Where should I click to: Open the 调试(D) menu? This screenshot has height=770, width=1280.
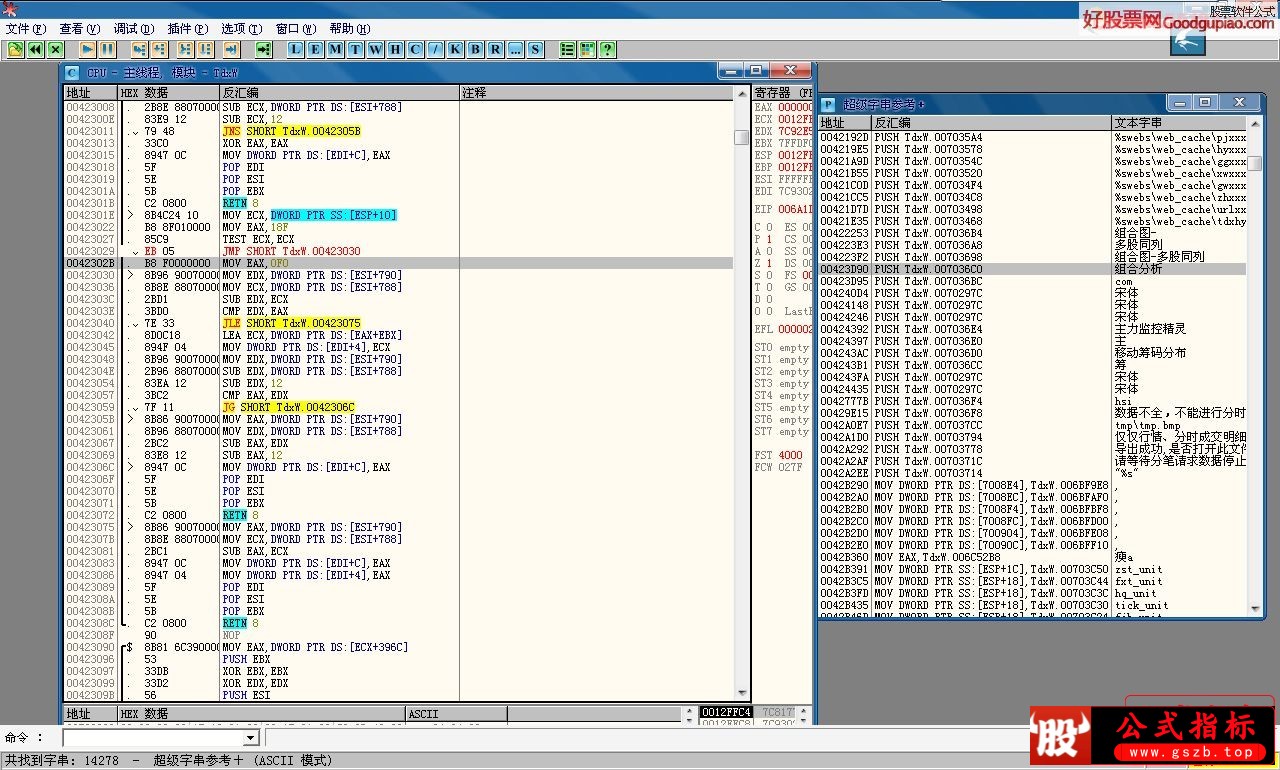(x=134, y=29)
